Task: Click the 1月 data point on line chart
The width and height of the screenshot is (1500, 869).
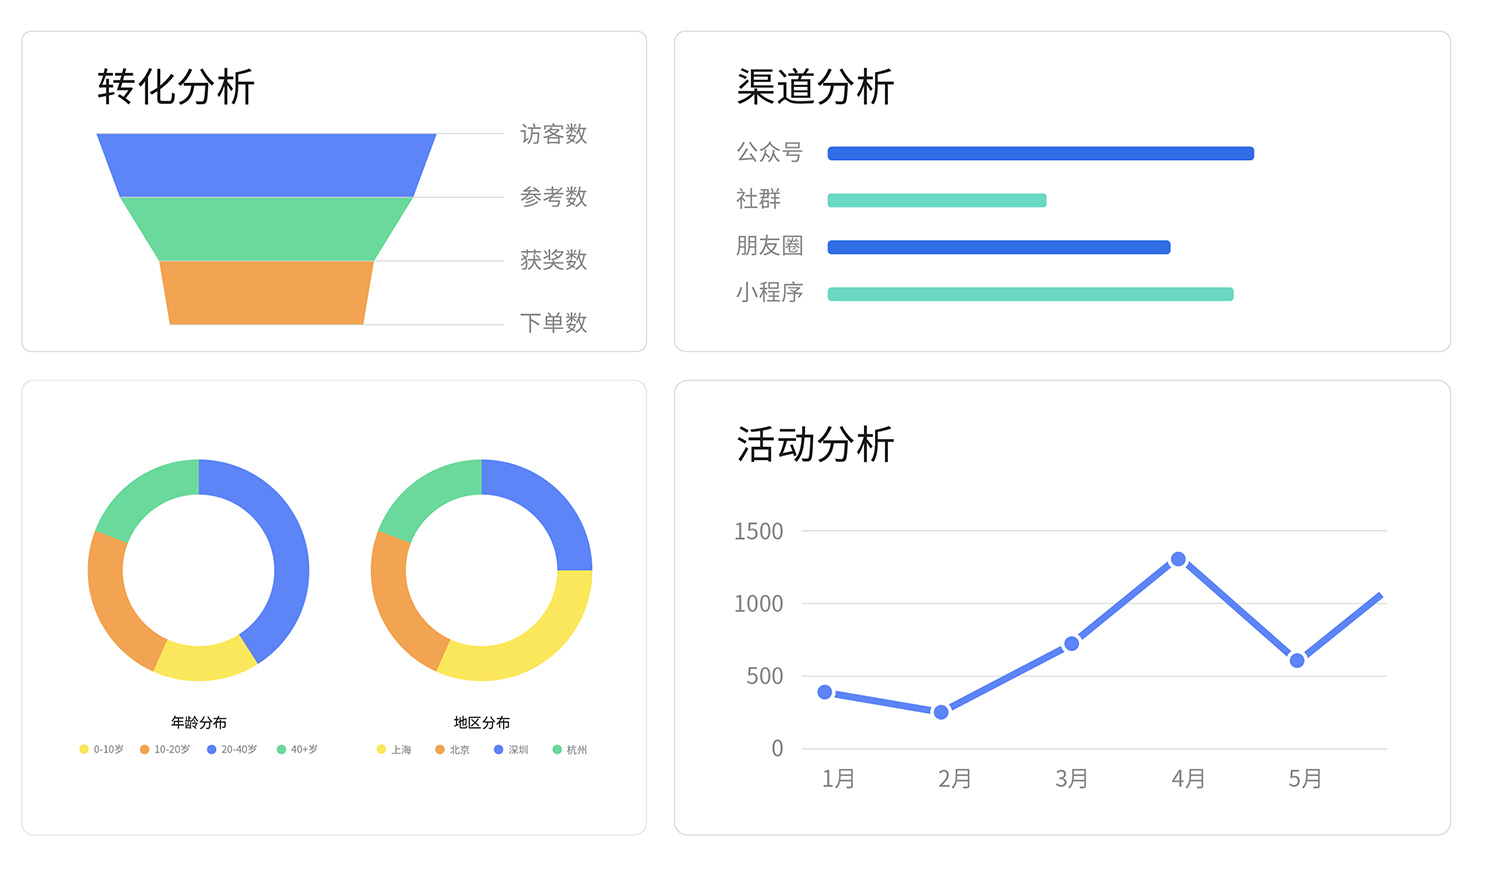Action: click(825, 692)
